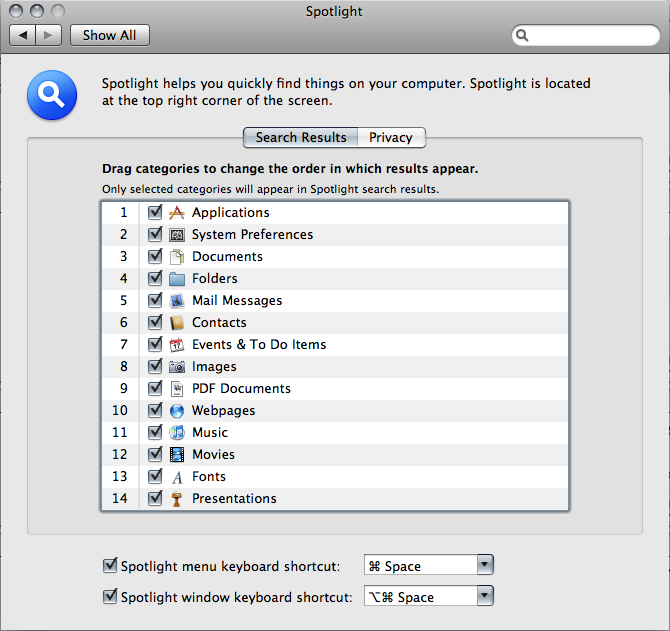Image resolution: width=670 pixels, height=631 pixels.
Task: Select the Webpages row label
Action: coord(223,411)
